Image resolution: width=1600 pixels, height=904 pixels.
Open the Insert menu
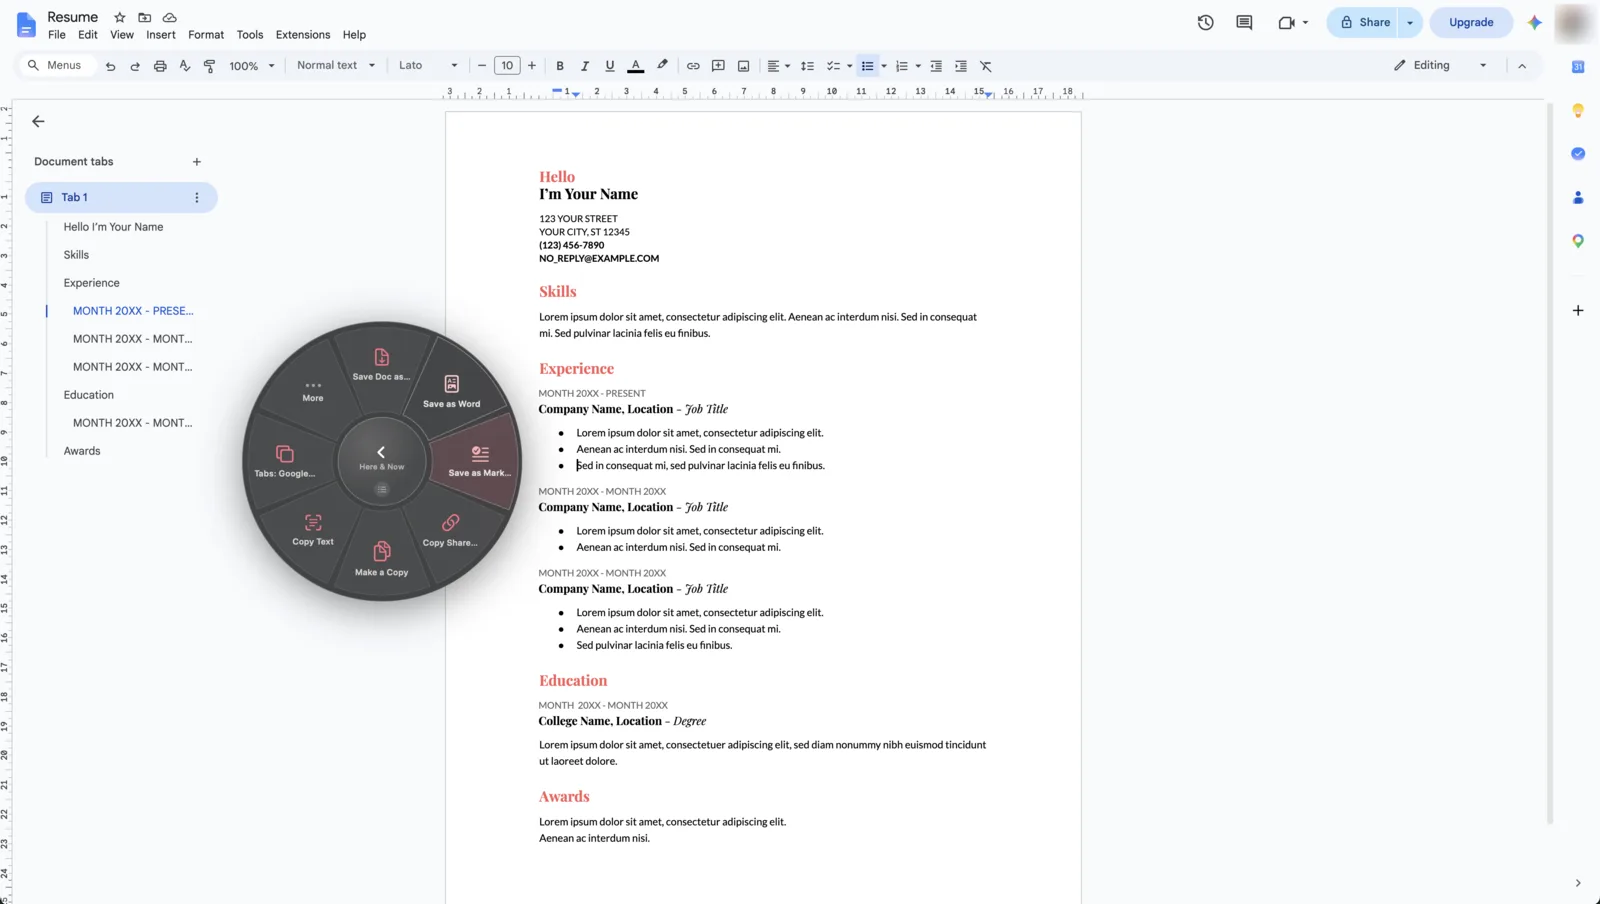coord(161,35)
